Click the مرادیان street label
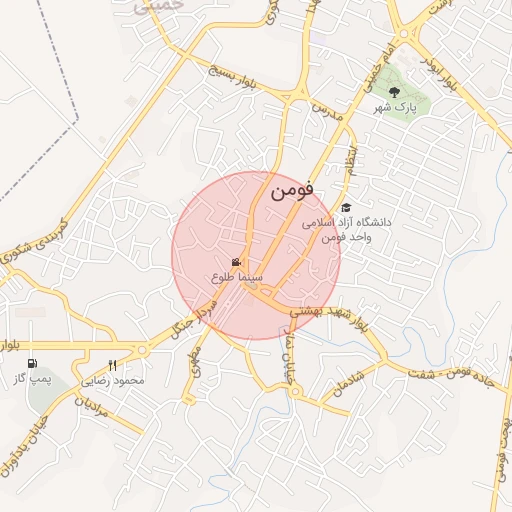The height and width of the screenshot is (512, 512). tap(91, 406)
